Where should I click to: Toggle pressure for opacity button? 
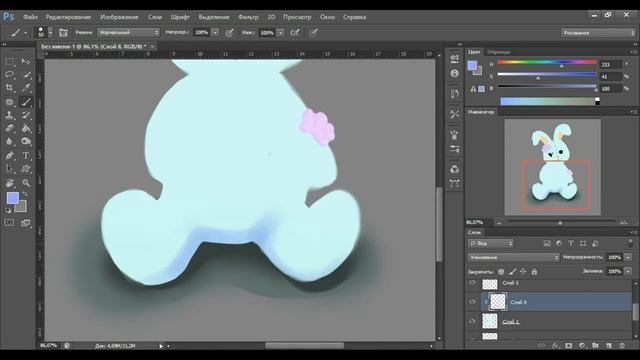pos(229,33)
